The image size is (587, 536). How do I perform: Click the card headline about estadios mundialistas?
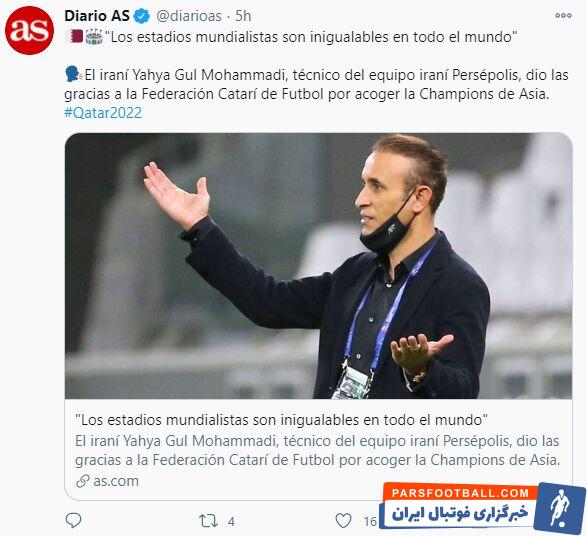282,420
